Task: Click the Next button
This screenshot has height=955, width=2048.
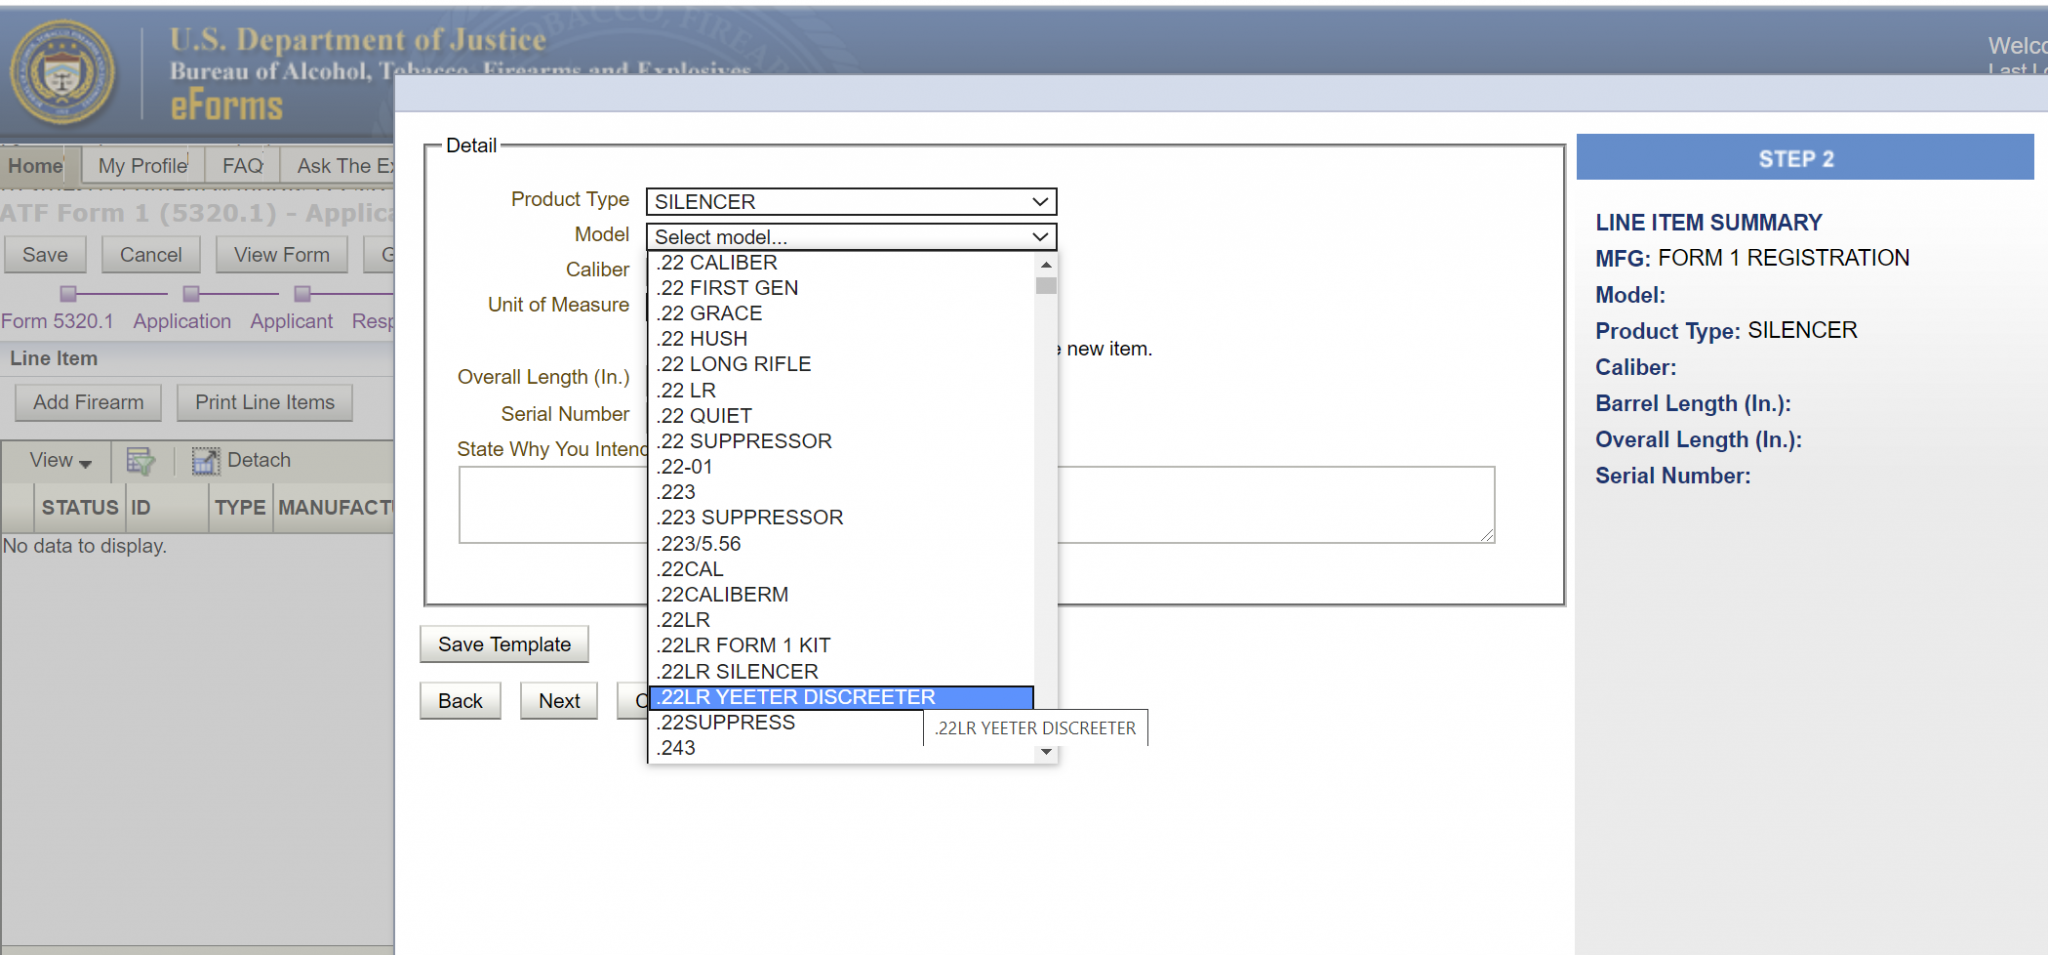Action: [x=559, y=701]
